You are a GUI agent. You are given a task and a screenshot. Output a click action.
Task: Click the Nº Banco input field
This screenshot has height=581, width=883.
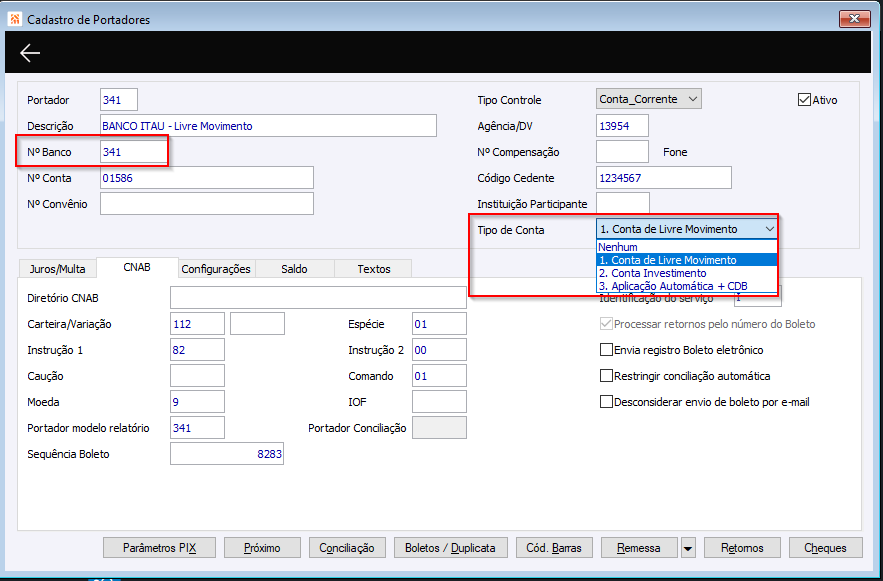133,152
